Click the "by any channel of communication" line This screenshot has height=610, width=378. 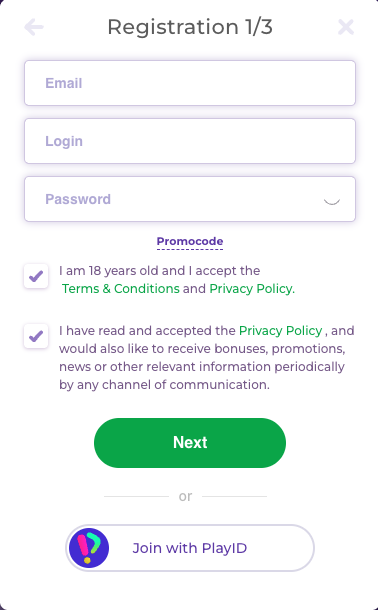164,385
